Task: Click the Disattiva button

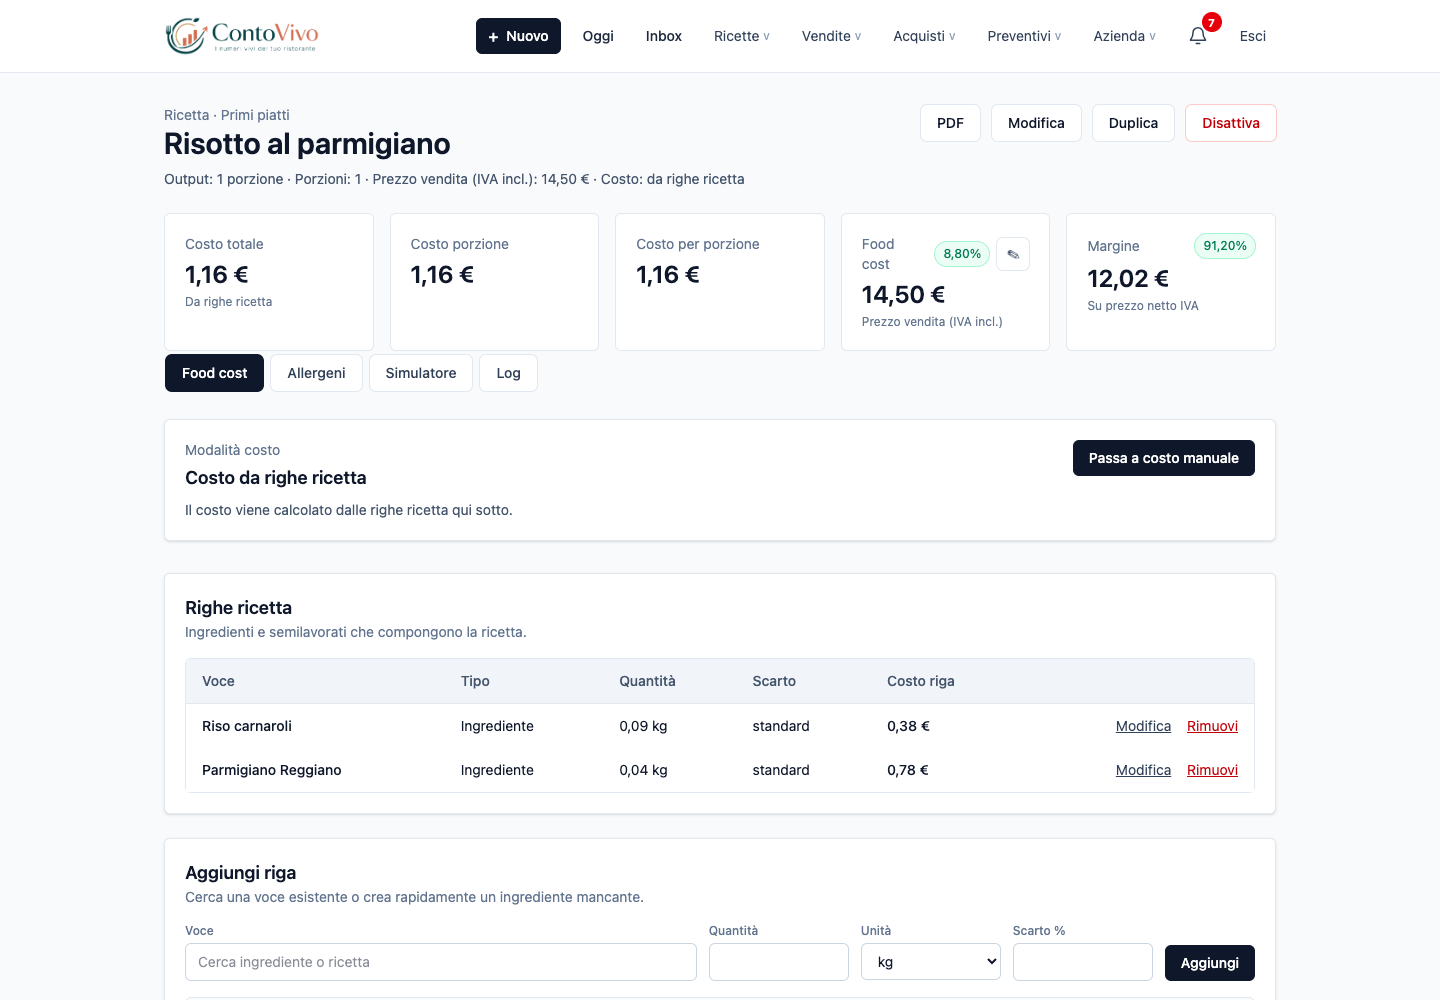Action: click(x=1231, y=123)
